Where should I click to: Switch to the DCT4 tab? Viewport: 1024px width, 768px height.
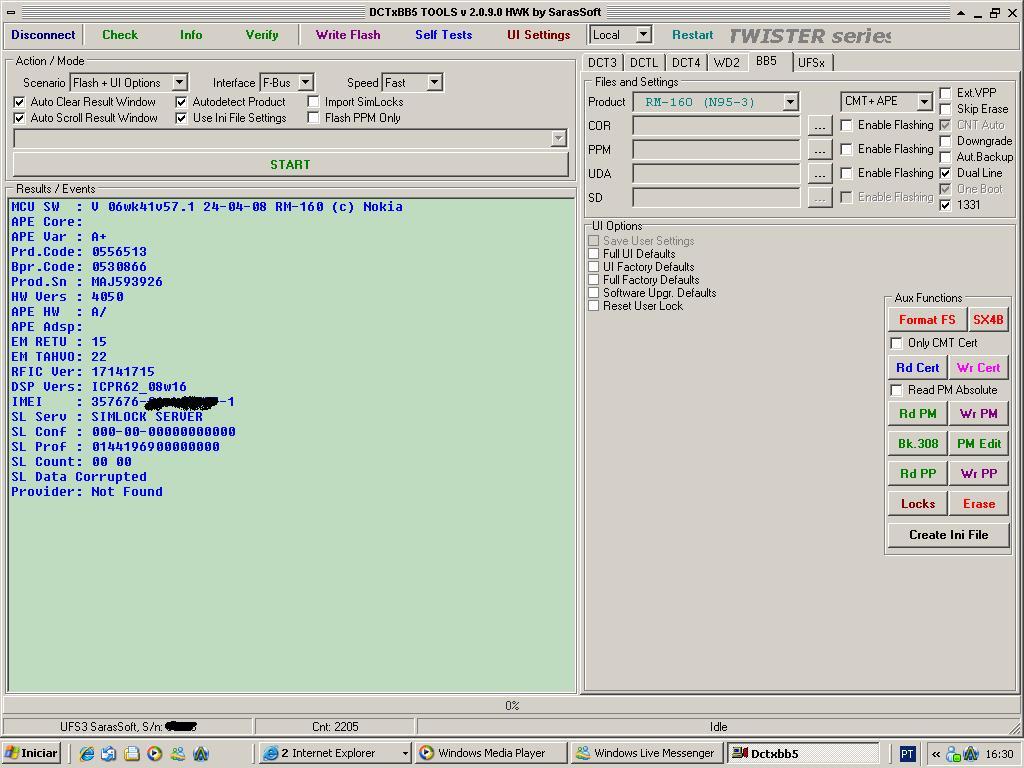pyautogui.click(x=686, y=63)
